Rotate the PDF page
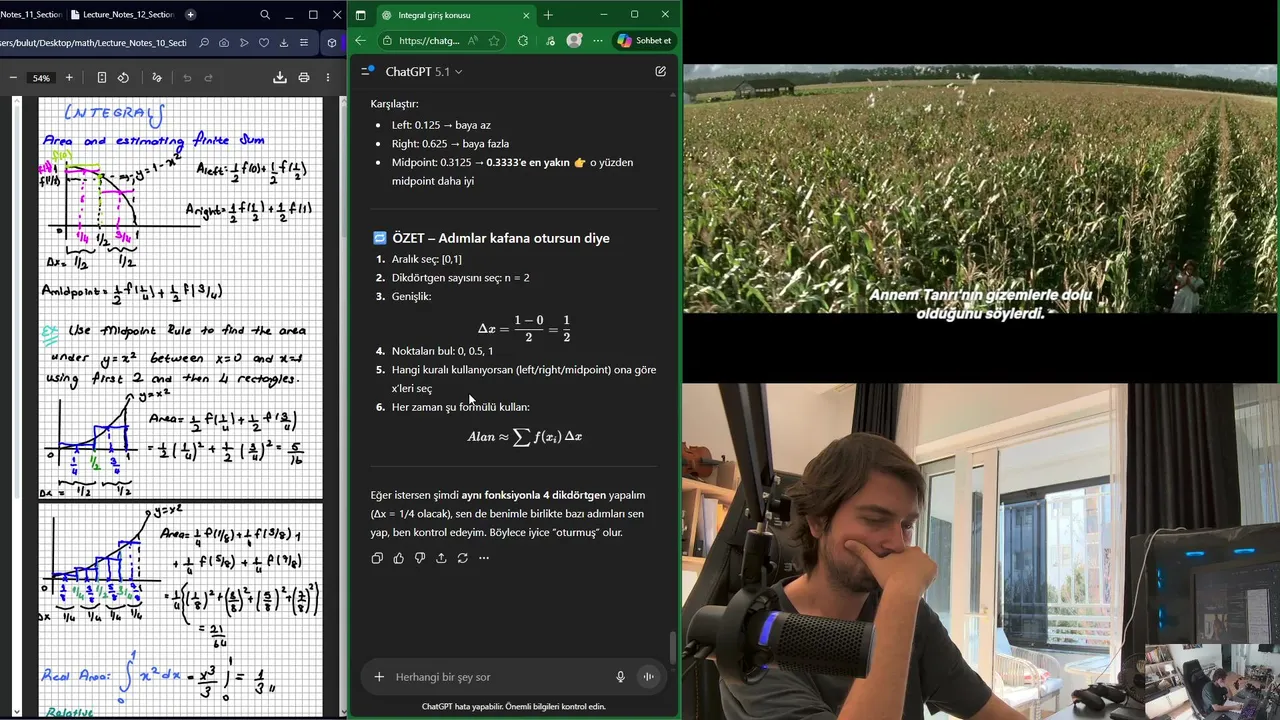The width and height of the screenshot is (1280, 720). point(123,78)
